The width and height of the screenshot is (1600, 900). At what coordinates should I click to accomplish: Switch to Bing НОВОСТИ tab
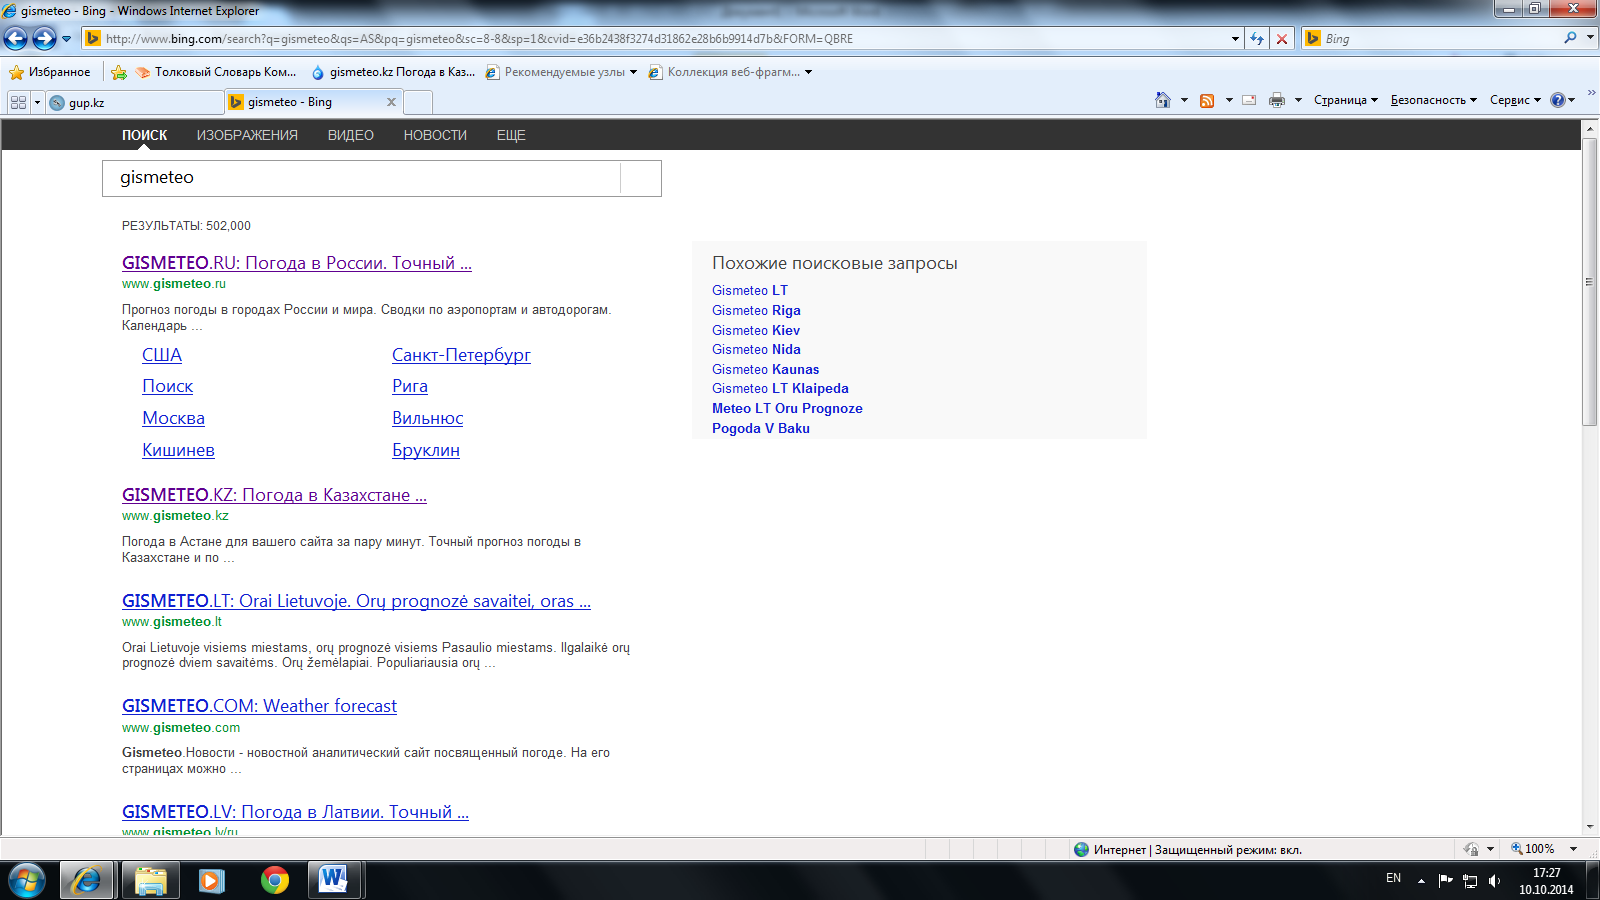pyautogui.click(x=435, y=135)
